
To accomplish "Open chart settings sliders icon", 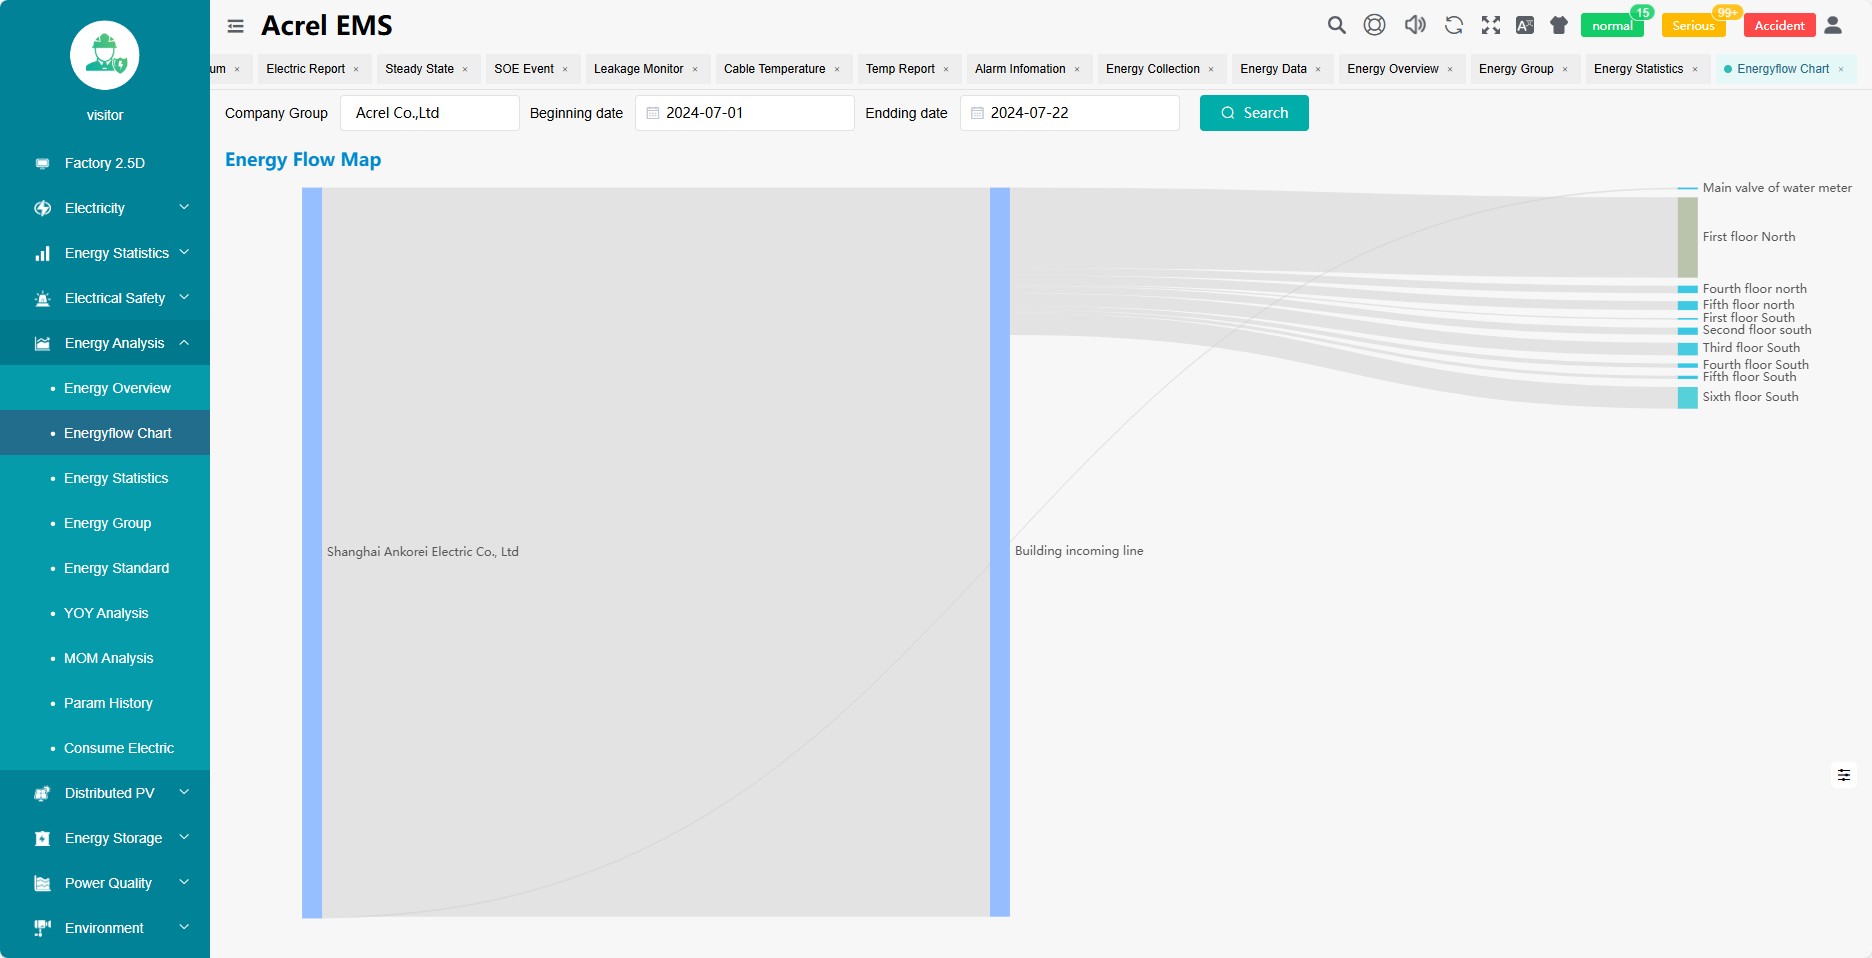I will (x=1844, y=775).
